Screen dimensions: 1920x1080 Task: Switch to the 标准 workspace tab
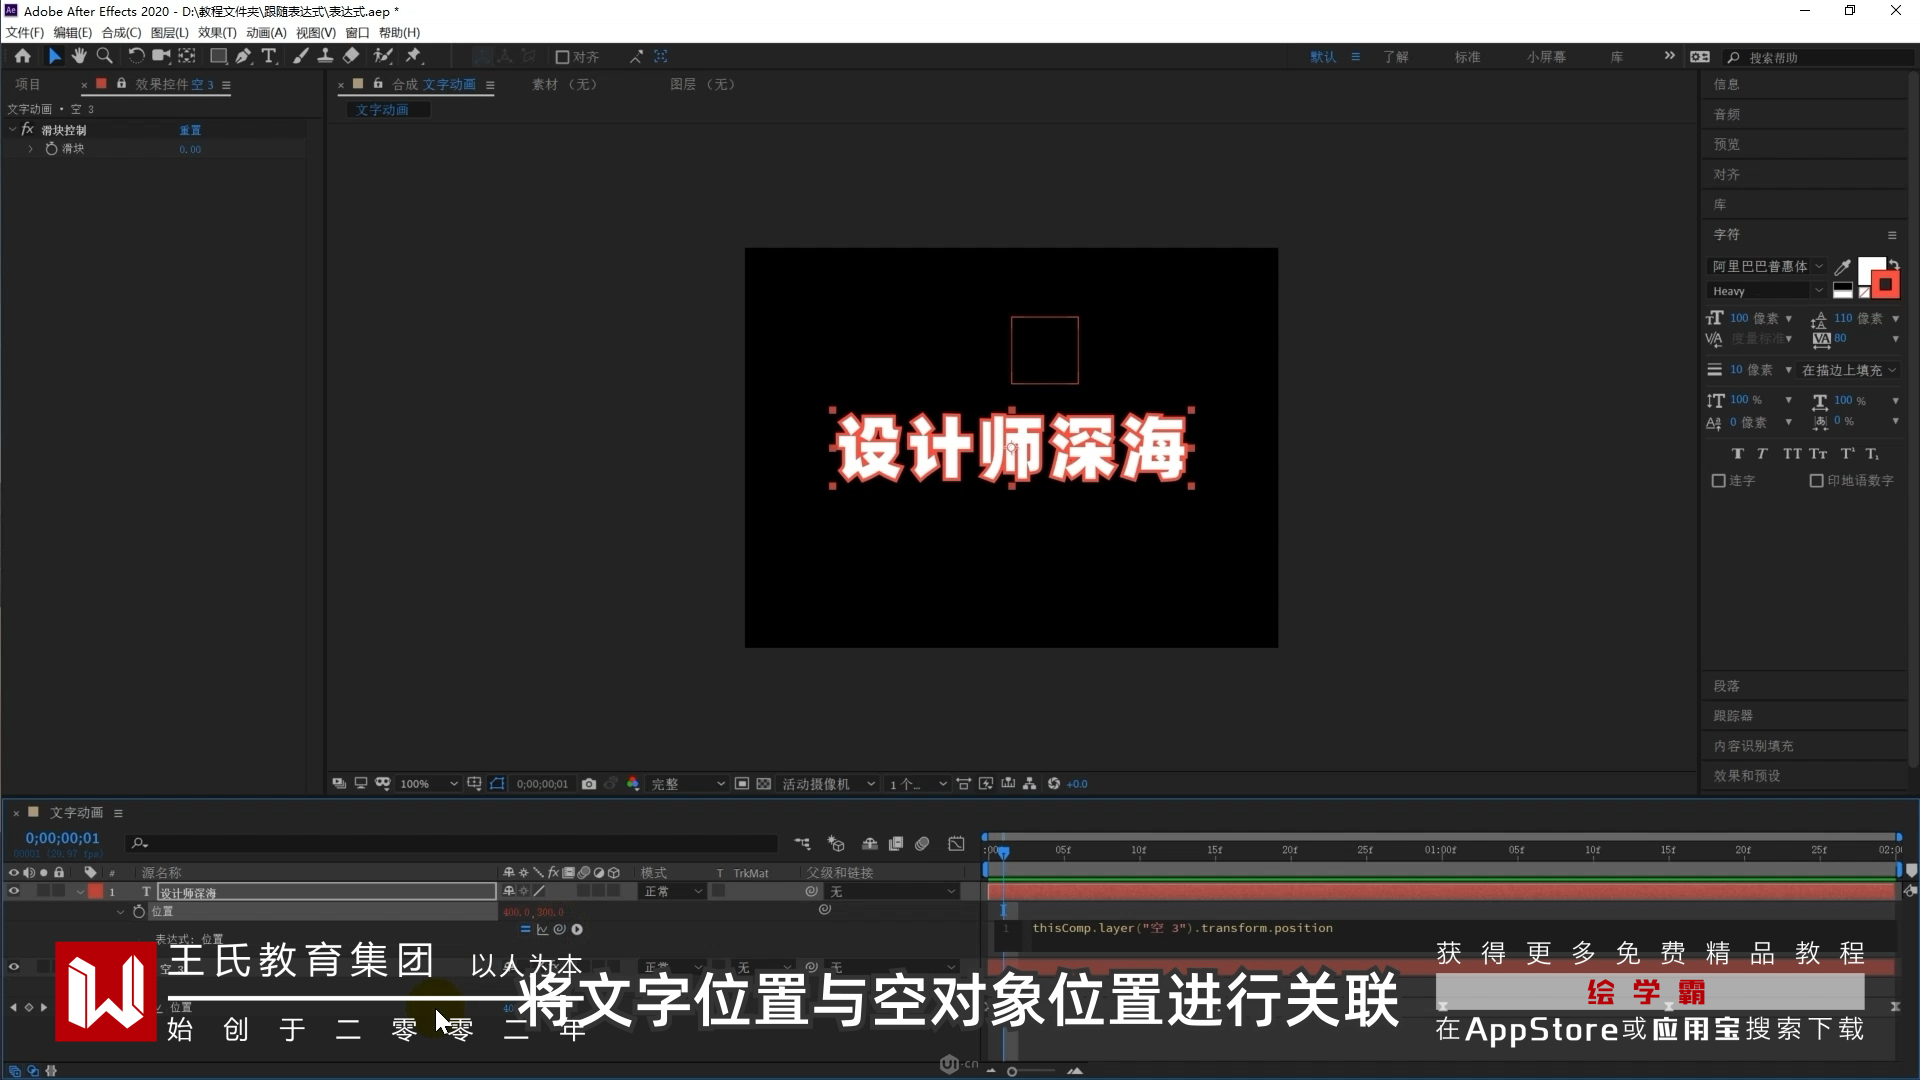click(x=1467, y=57)
